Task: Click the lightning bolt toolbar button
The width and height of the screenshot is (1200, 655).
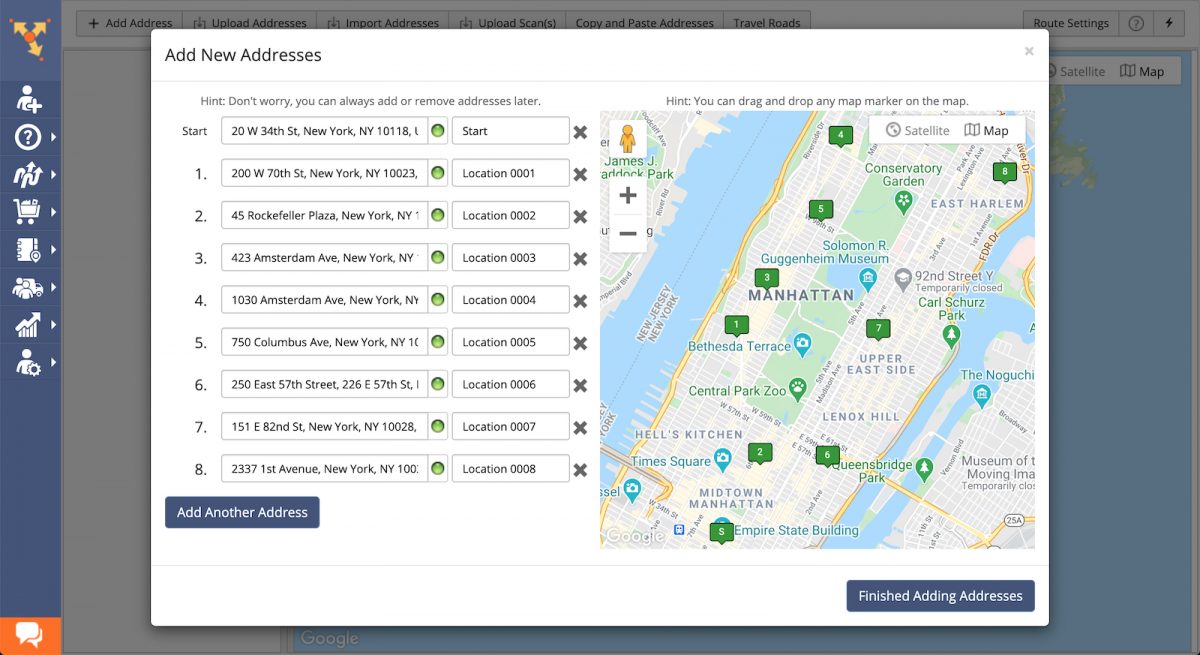Action: (1168, 23)
